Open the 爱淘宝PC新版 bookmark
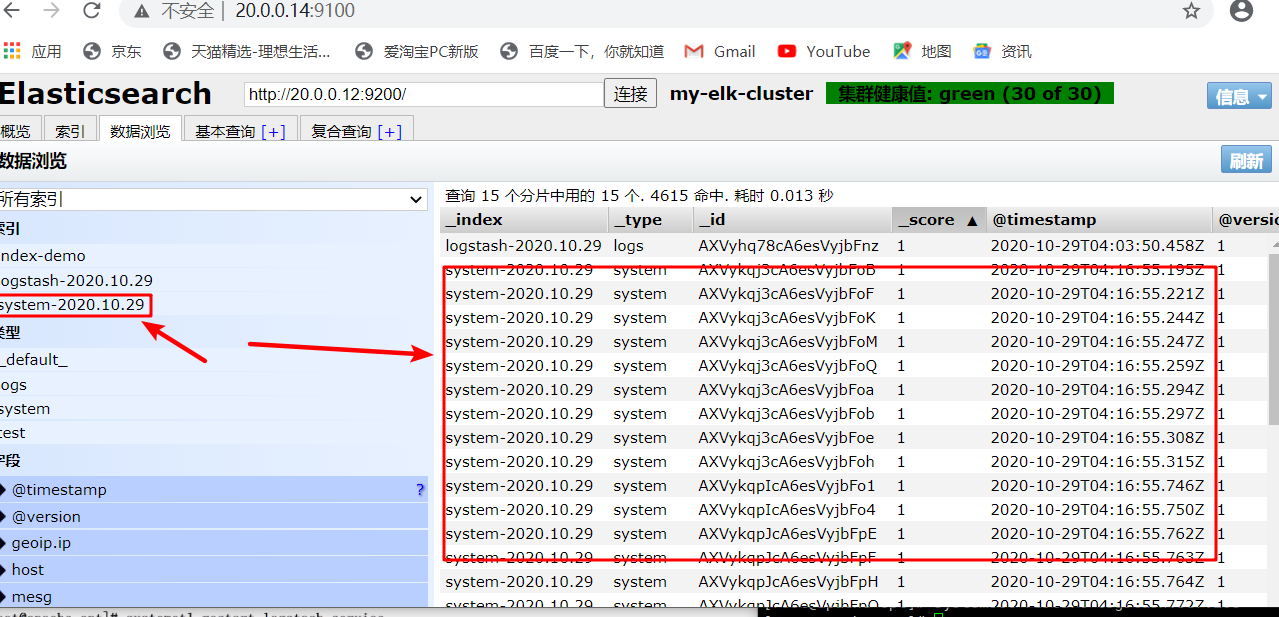The height and width of the screenshot is (617, 1279). click(417, 51)
